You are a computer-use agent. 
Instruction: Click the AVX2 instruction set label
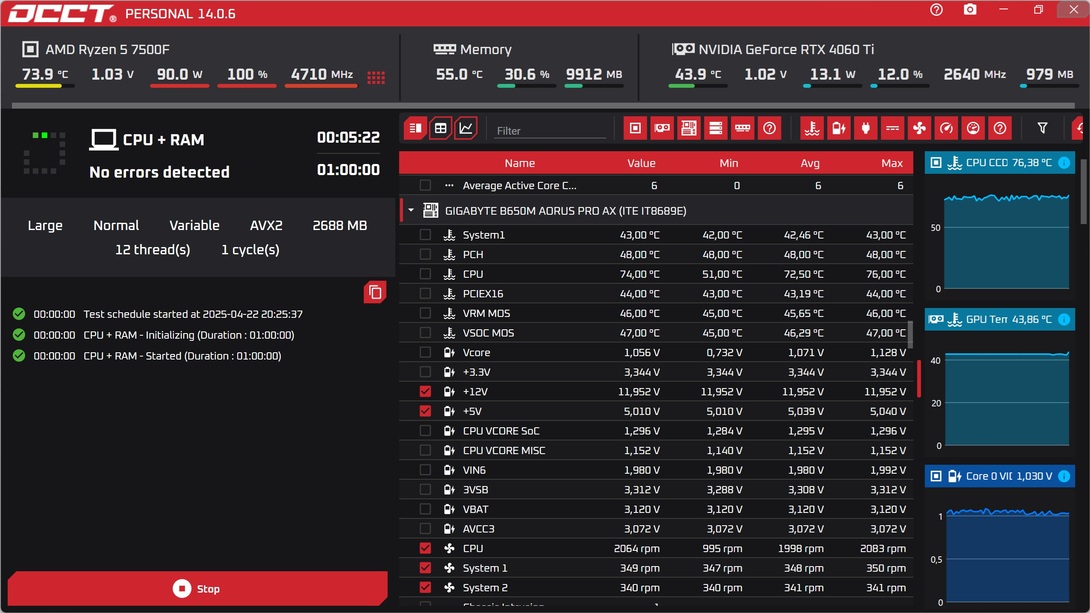(x=266, y=225)
